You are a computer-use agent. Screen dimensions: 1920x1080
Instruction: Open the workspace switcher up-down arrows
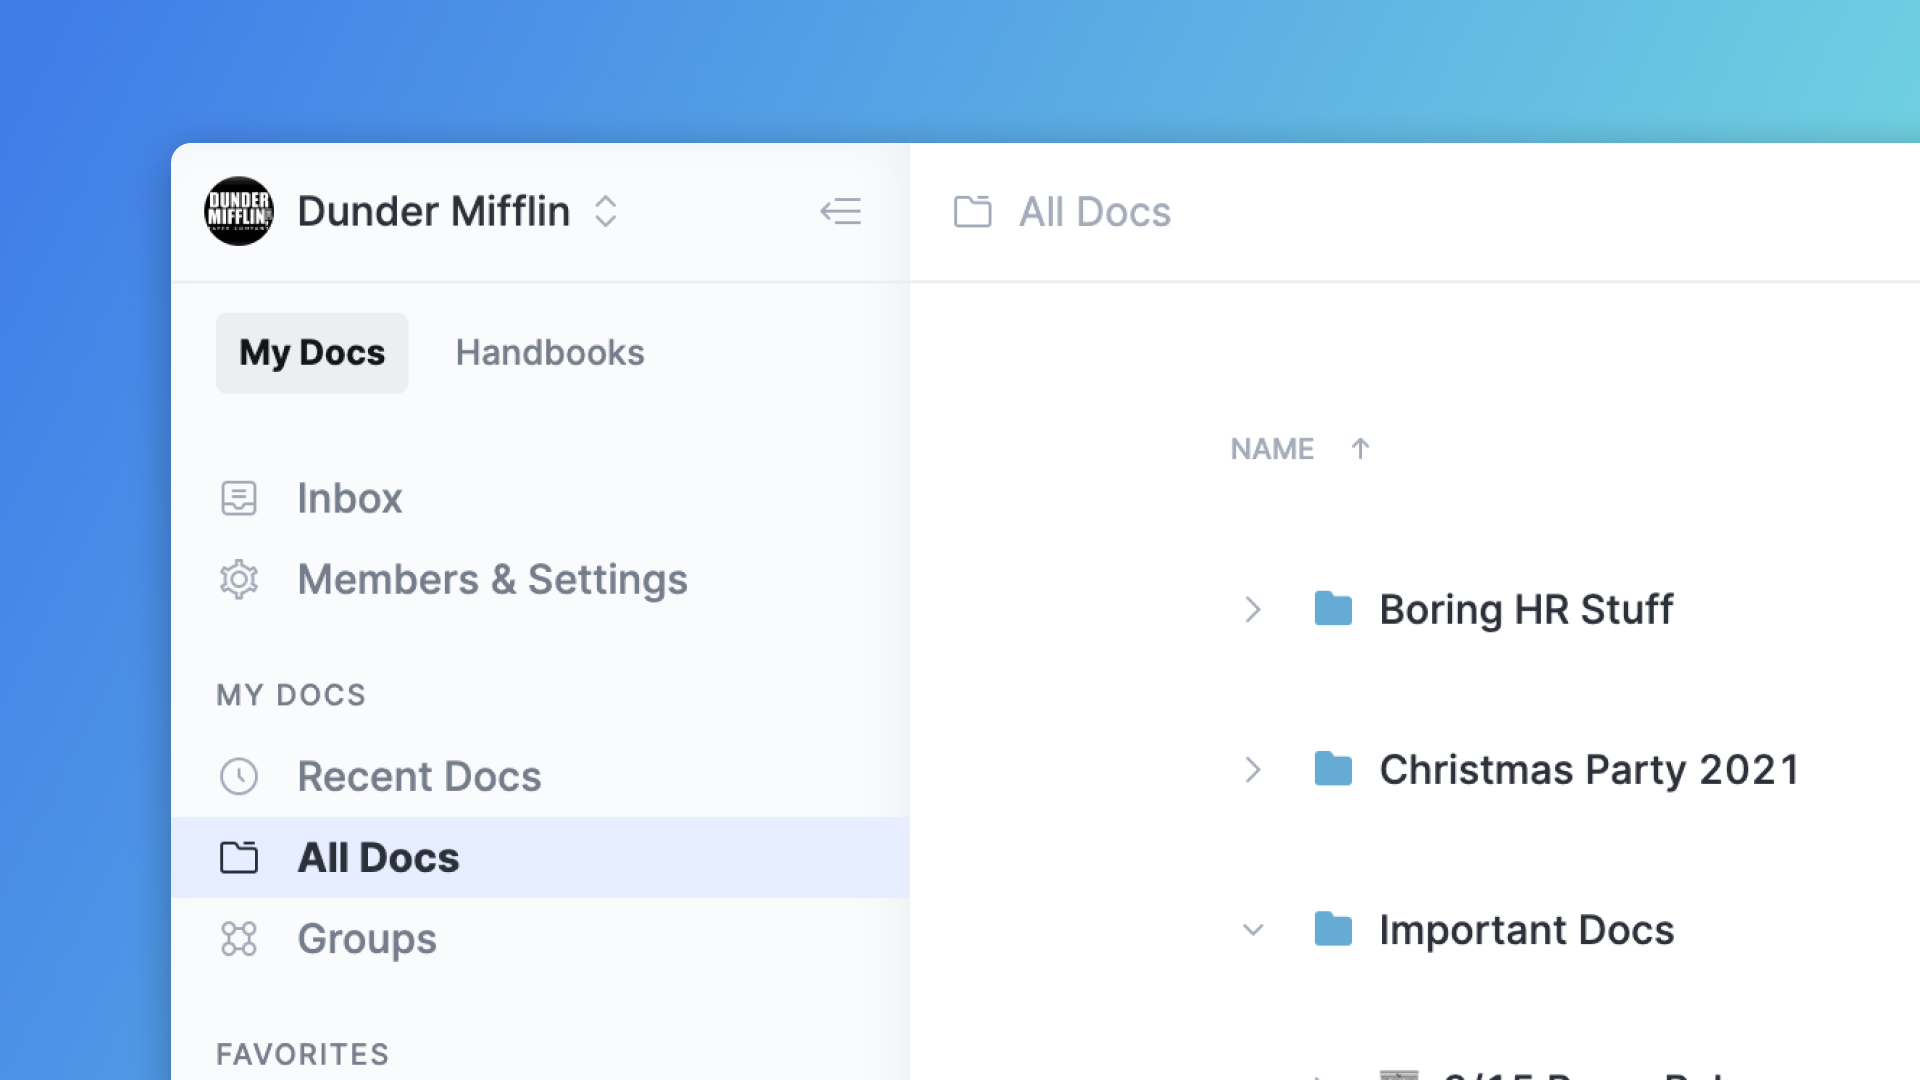[x=605, y=211]
